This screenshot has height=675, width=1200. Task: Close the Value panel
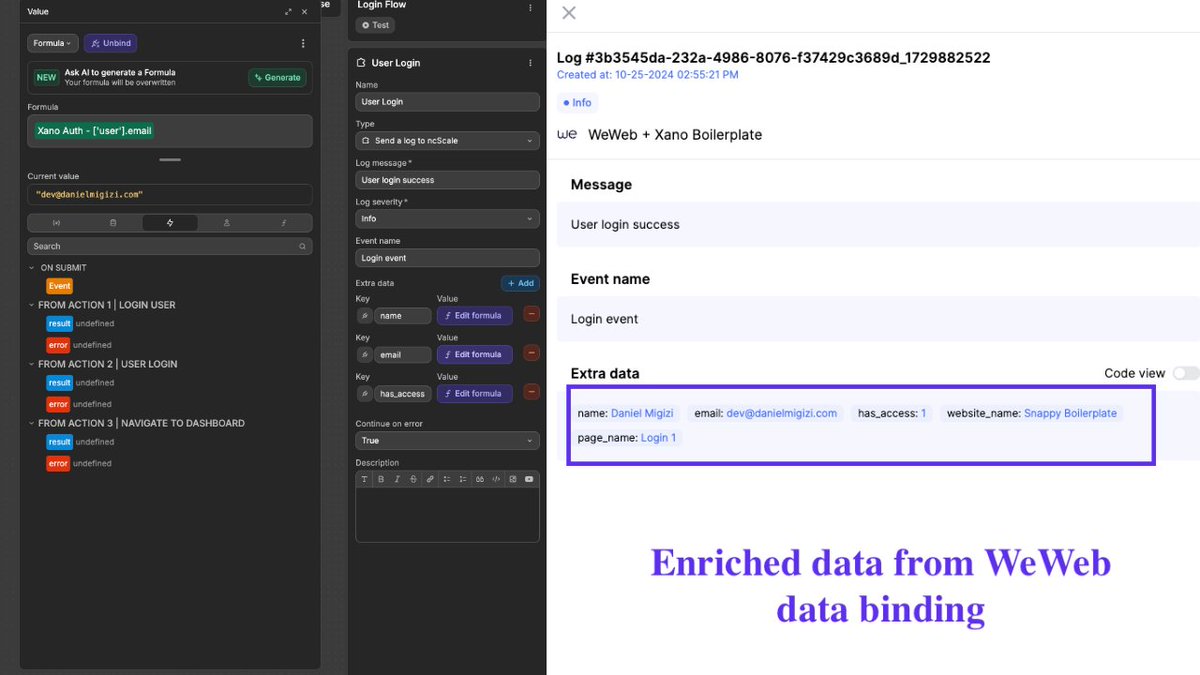point(305,12)
